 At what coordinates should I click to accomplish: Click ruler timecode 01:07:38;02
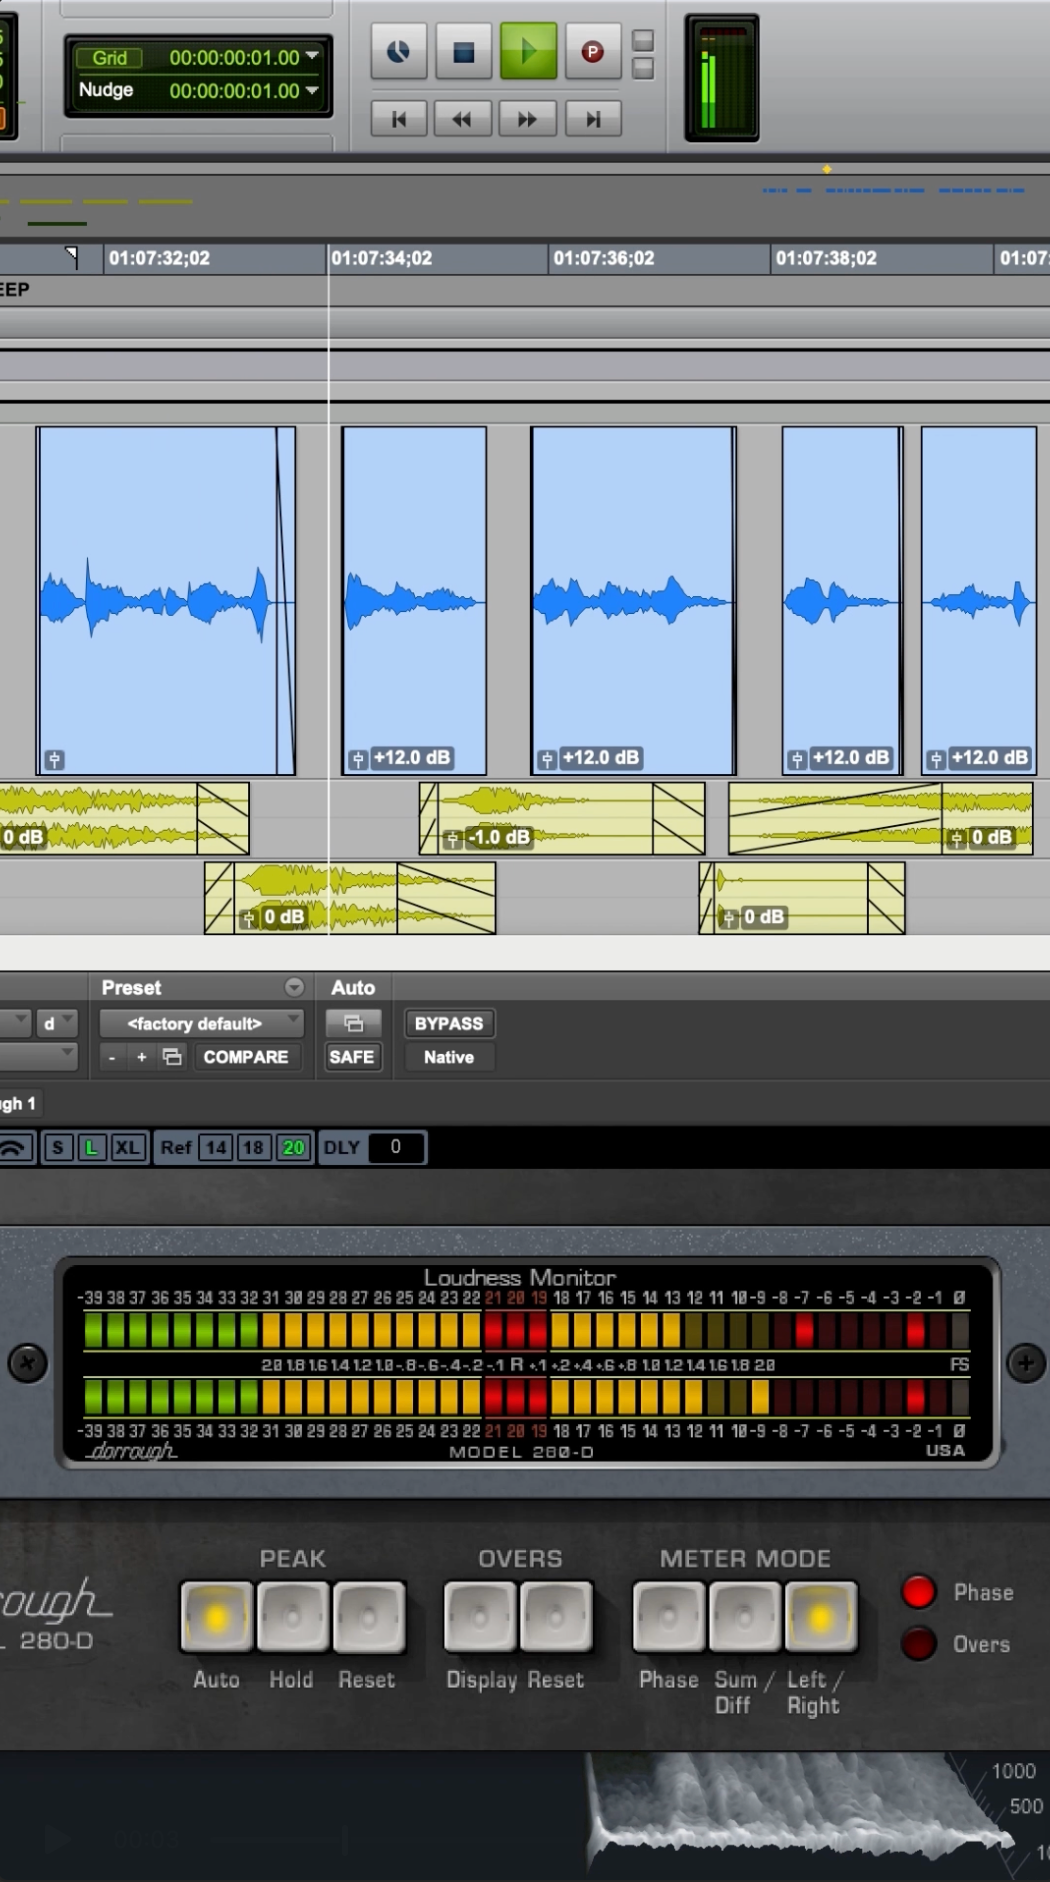(x=826, y=258)
